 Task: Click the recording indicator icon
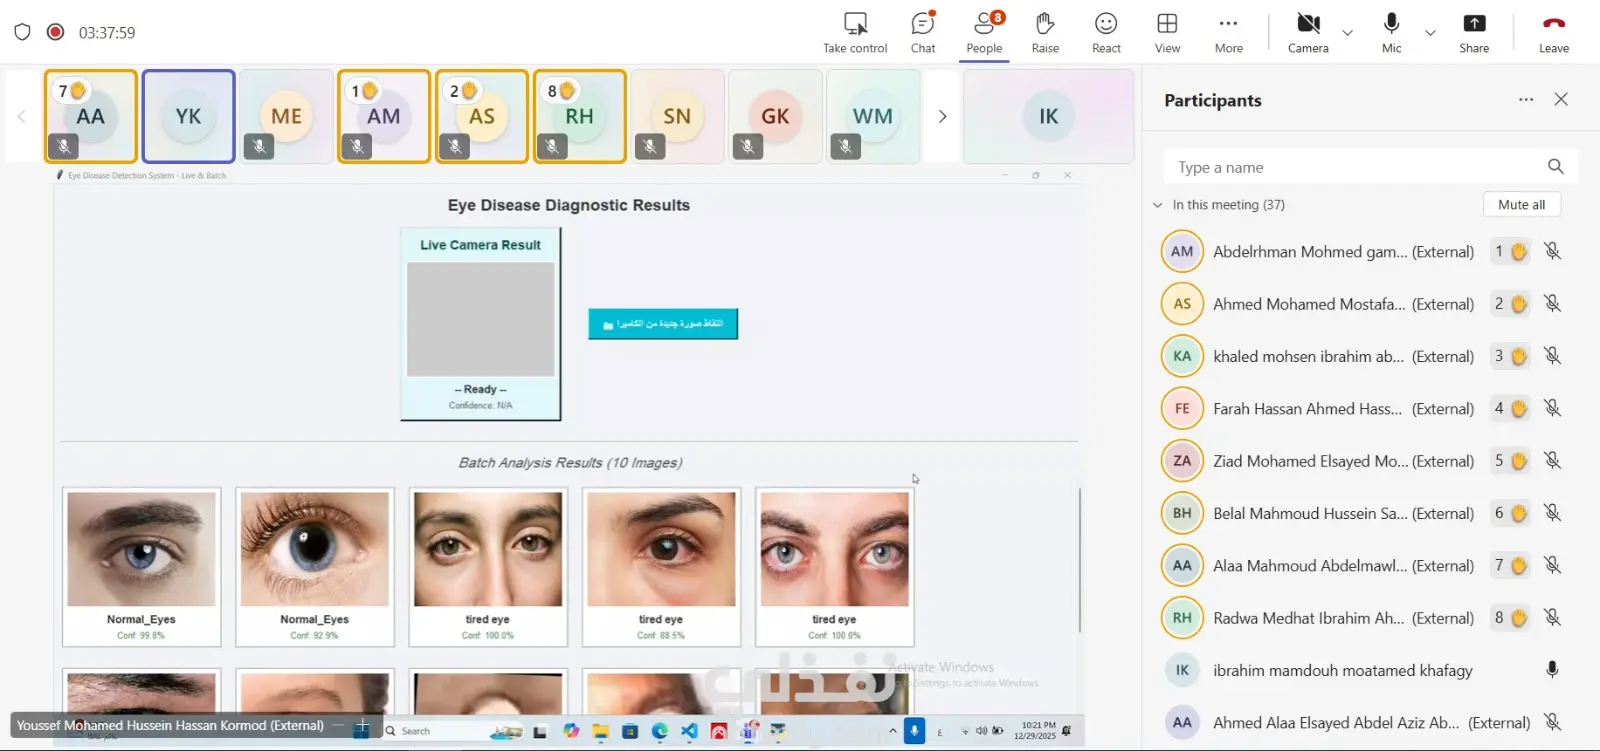coord(56,32)
